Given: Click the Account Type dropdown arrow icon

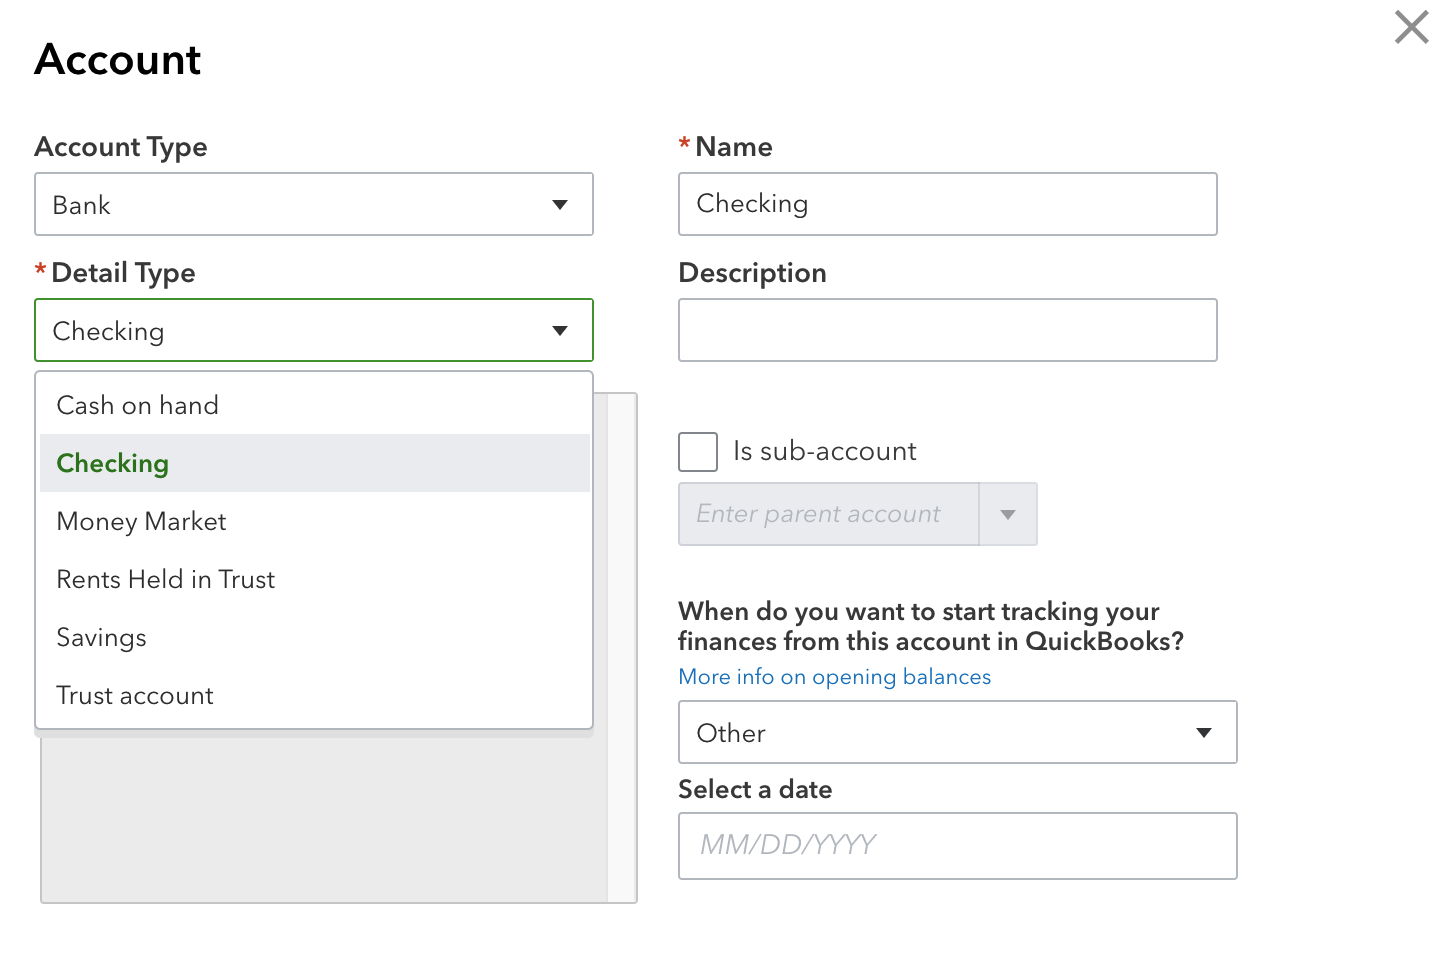Looking at the screenshot, I should [x=560, y=204].
